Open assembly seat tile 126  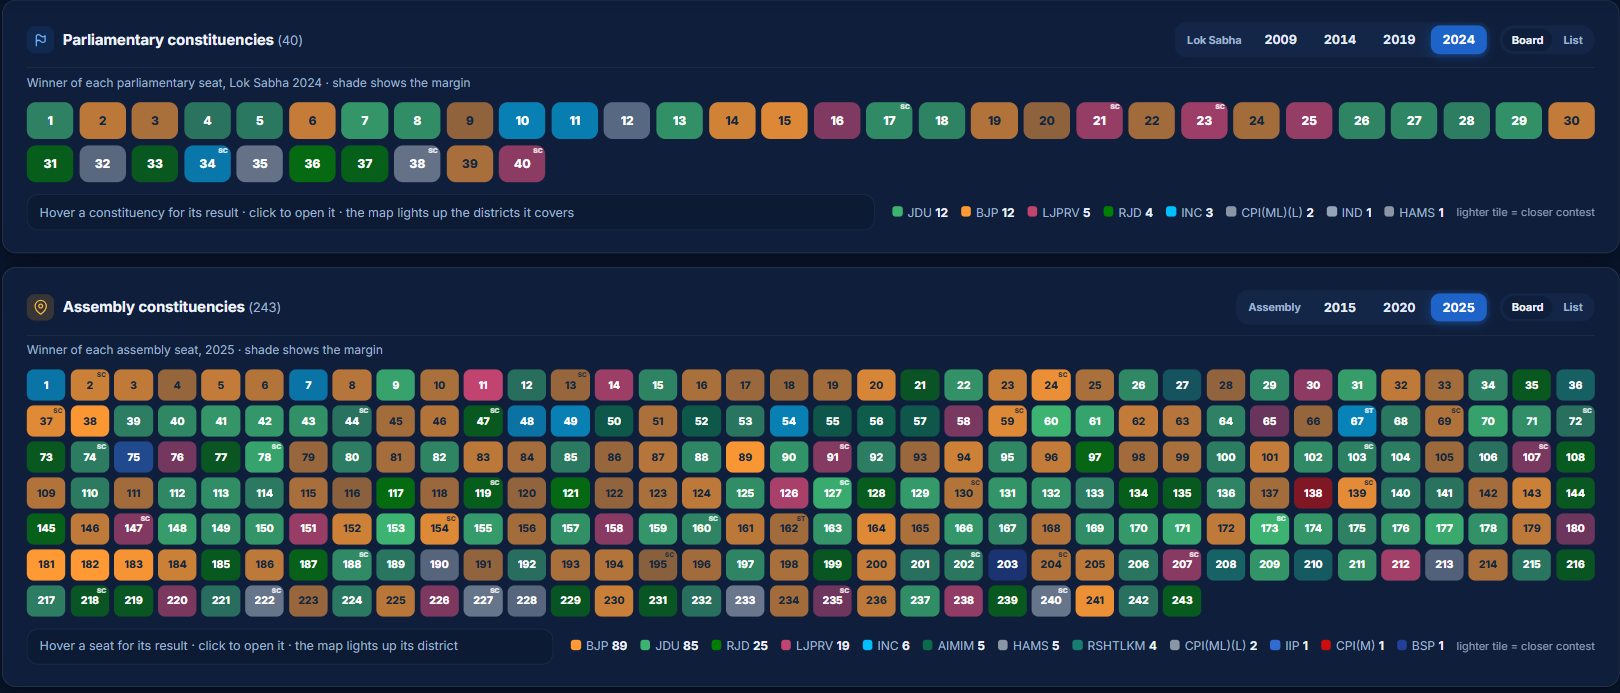click(789, 493)
